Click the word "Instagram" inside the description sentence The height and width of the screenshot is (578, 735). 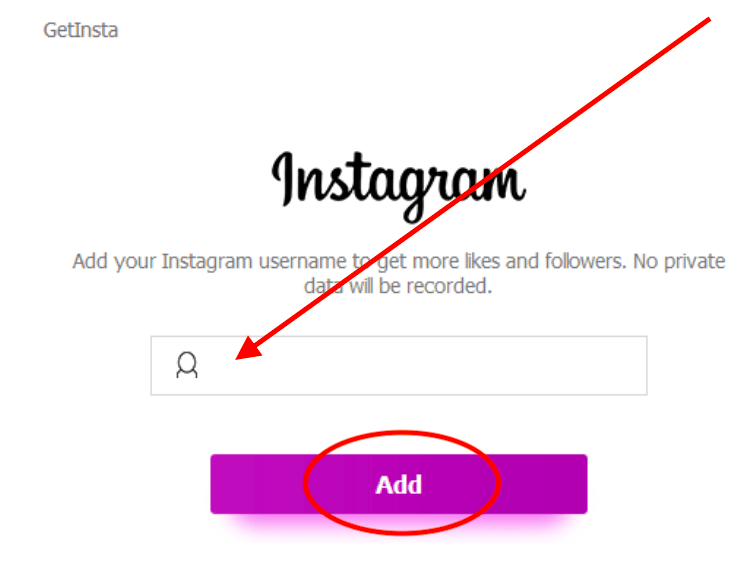pyautogui.click(x=207, y=262)
